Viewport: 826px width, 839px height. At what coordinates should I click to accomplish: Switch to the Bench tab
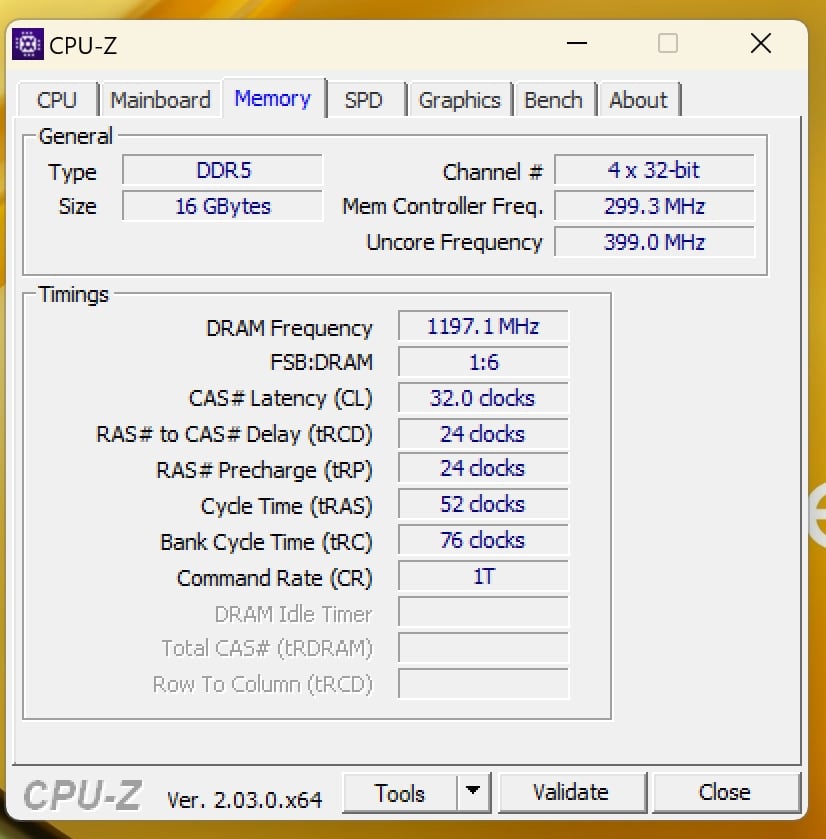click(x=553, y=100)
